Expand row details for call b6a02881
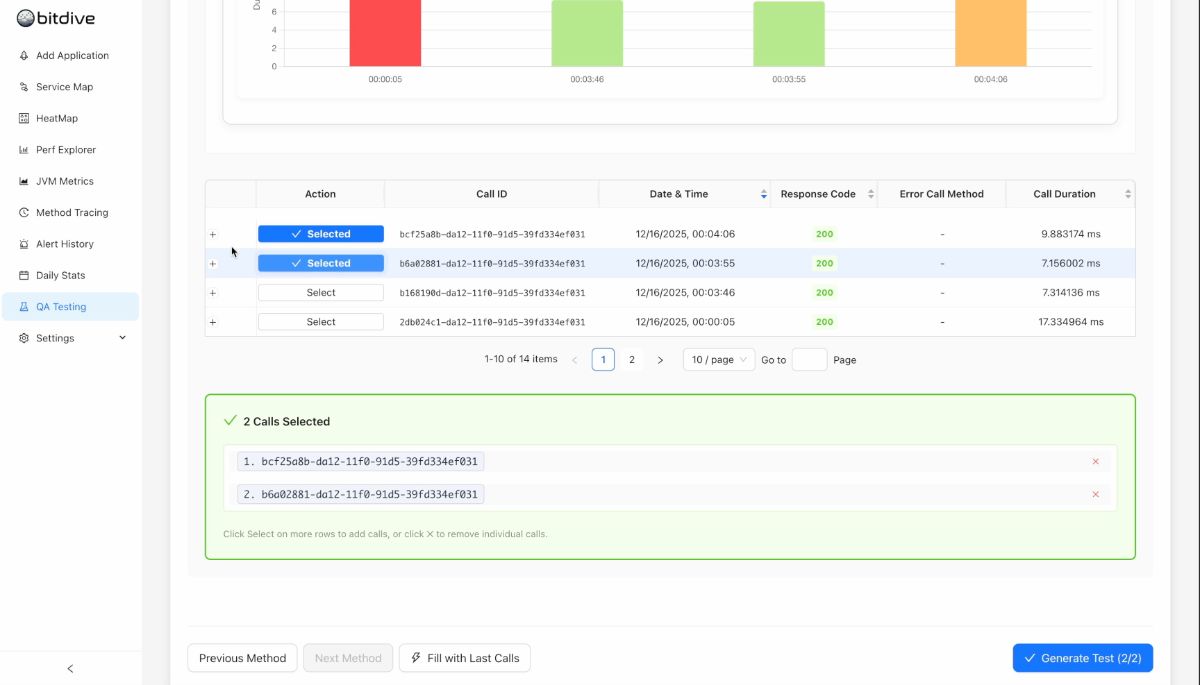Screen dimensions: 1200x685 [213, 264]
